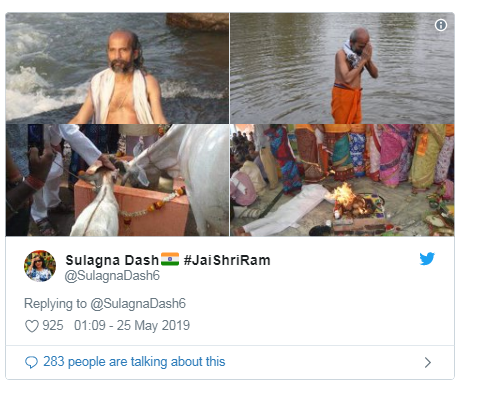Viewport: 479px width, 393px height.
Task: Open the Twitter bird logo
Action: click(x=427, y=259)
